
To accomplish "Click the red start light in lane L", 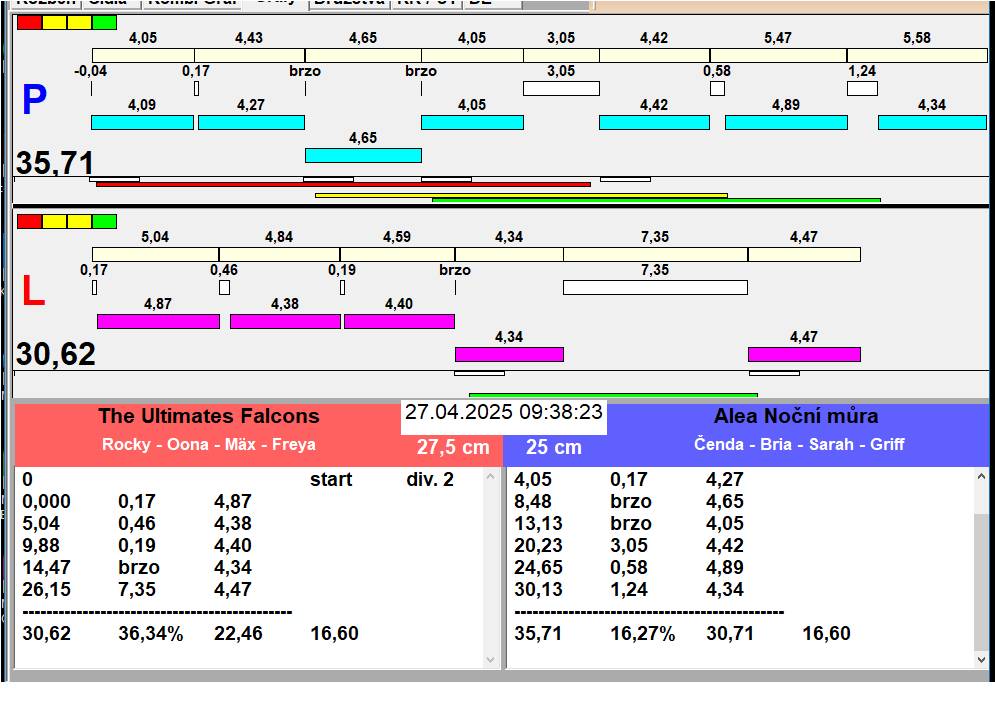I will [x=29, y=221].
